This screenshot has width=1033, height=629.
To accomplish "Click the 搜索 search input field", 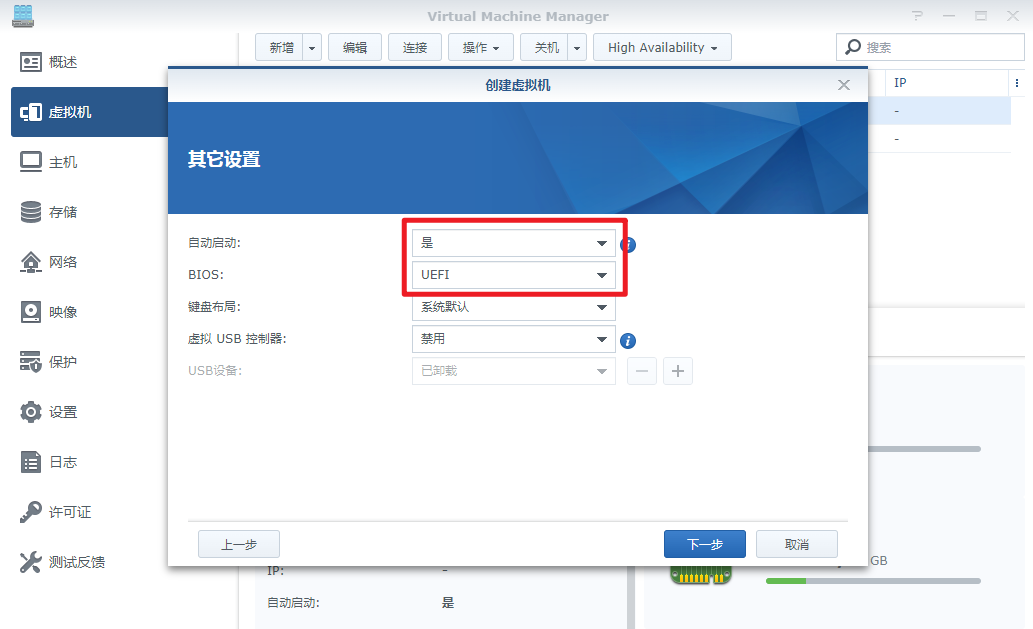I will pos(940,47).
